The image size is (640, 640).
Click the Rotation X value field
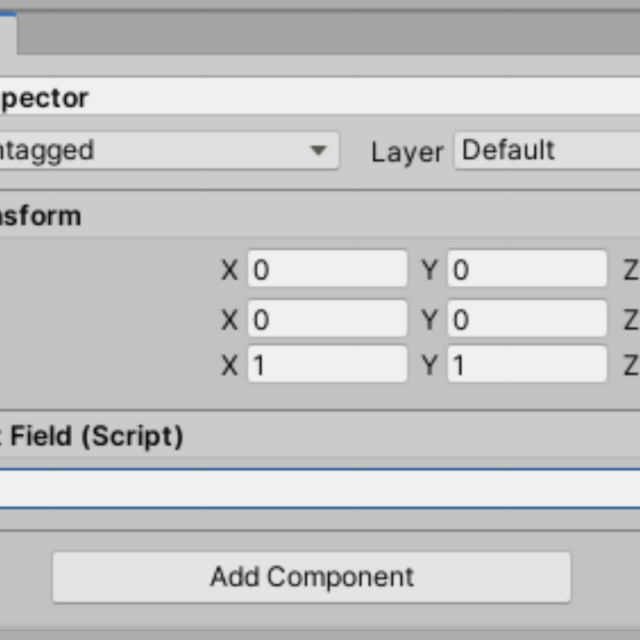tap(327, 318)
